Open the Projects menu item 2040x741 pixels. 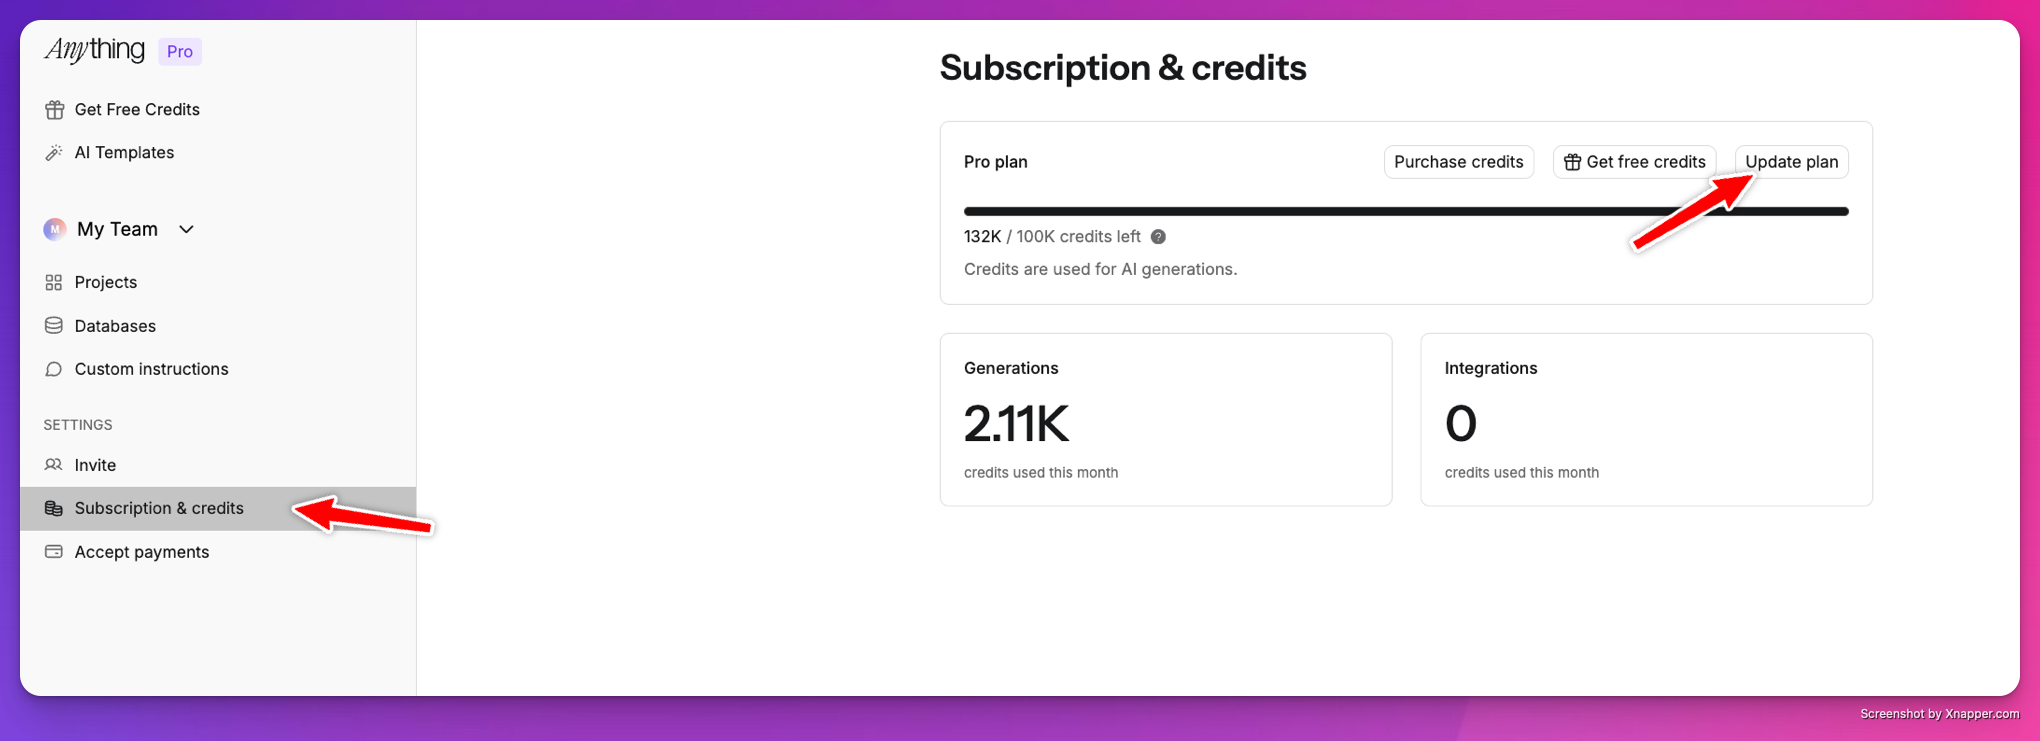coord(218,282)
